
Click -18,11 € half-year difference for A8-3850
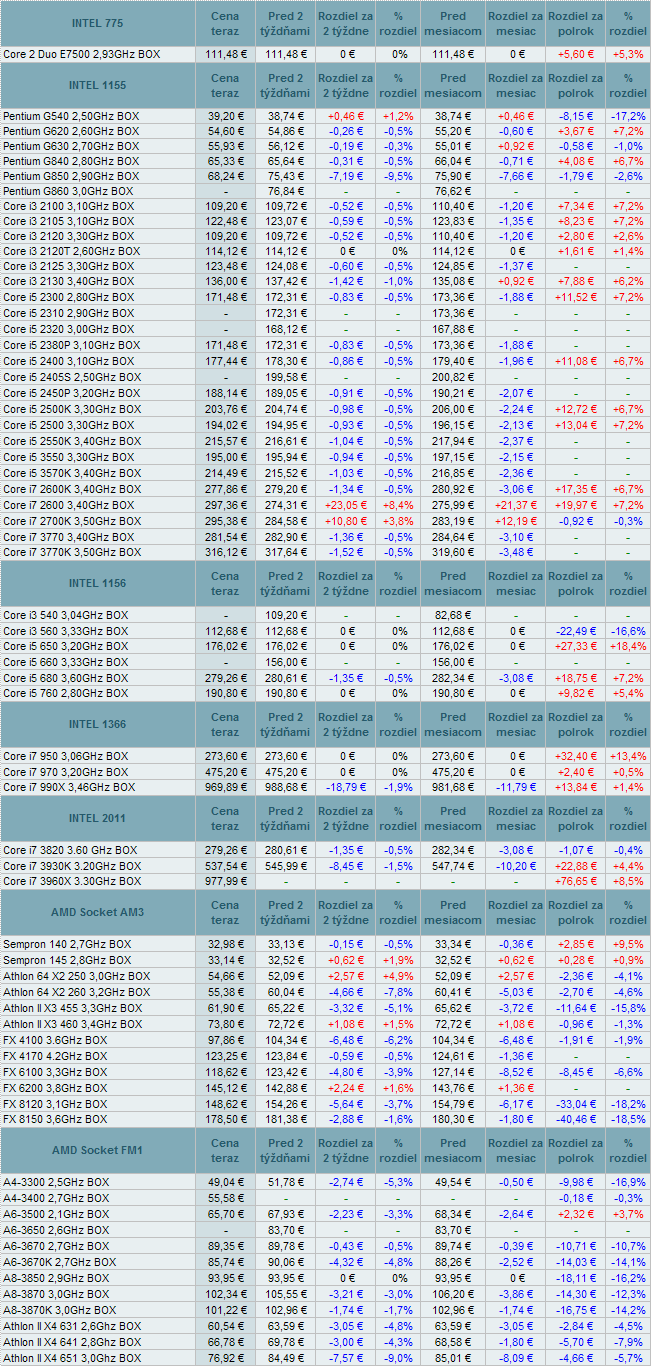[576, 1278]
